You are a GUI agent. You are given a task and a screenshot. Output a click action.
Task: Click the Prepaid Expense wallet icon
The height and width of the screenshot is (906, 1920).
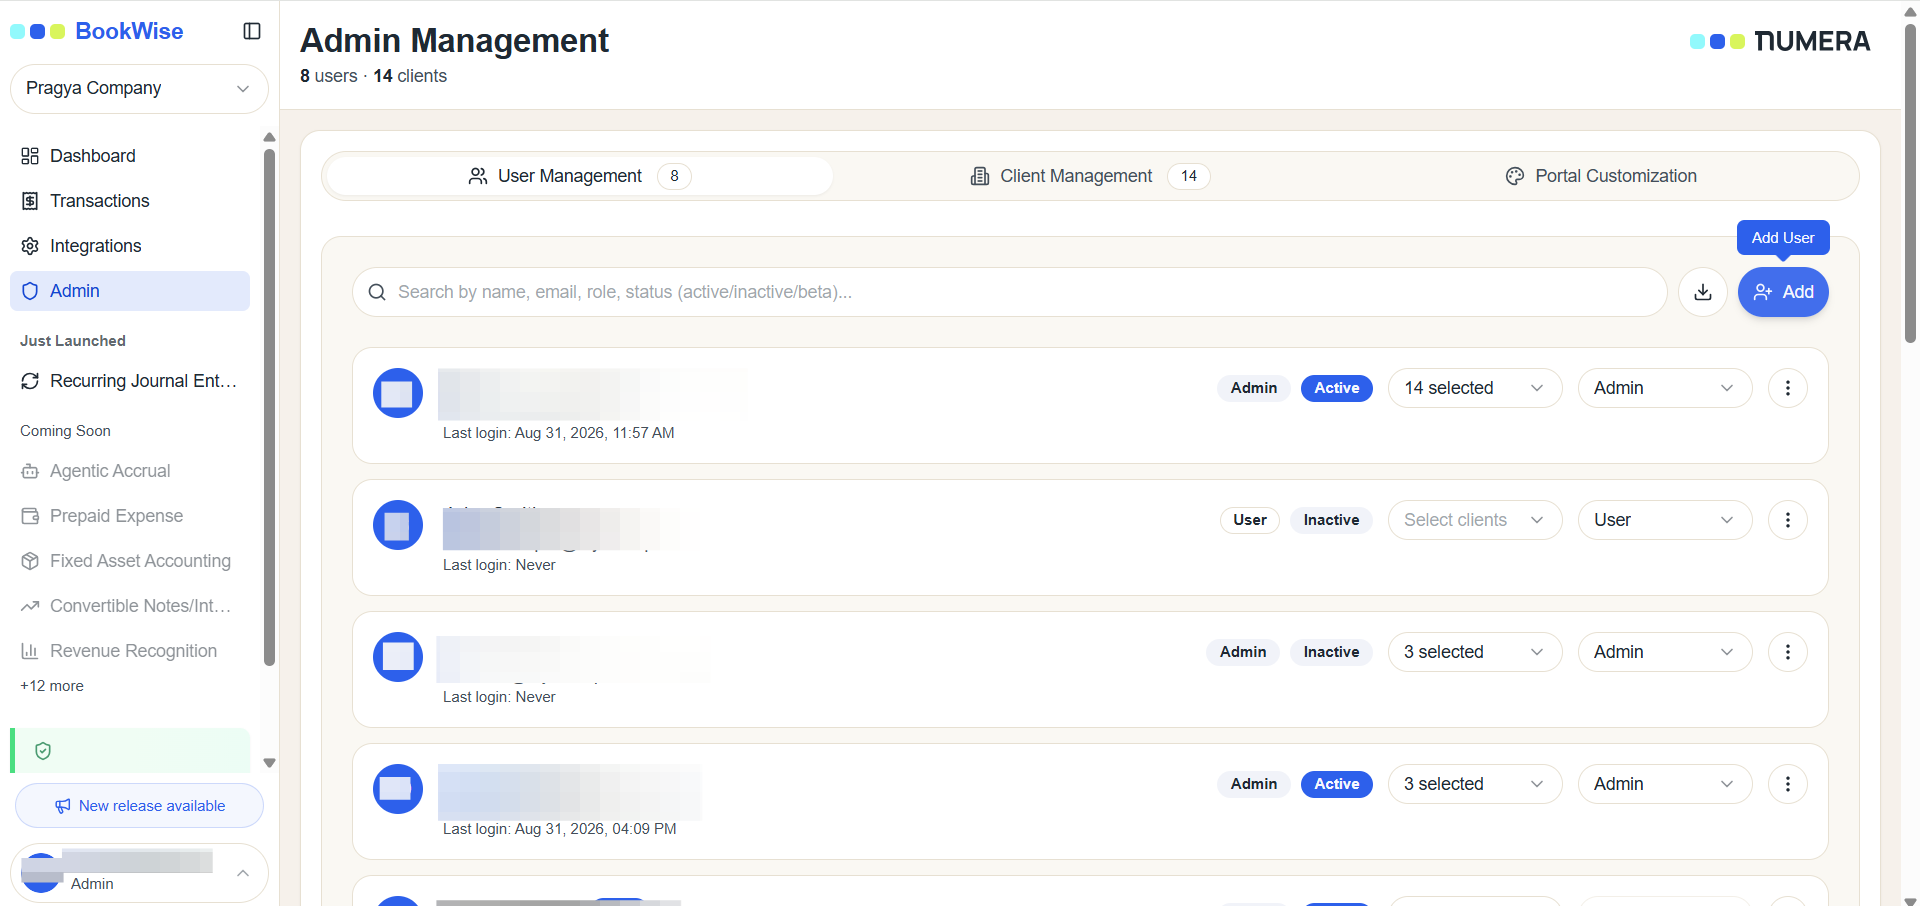[30, 516]
